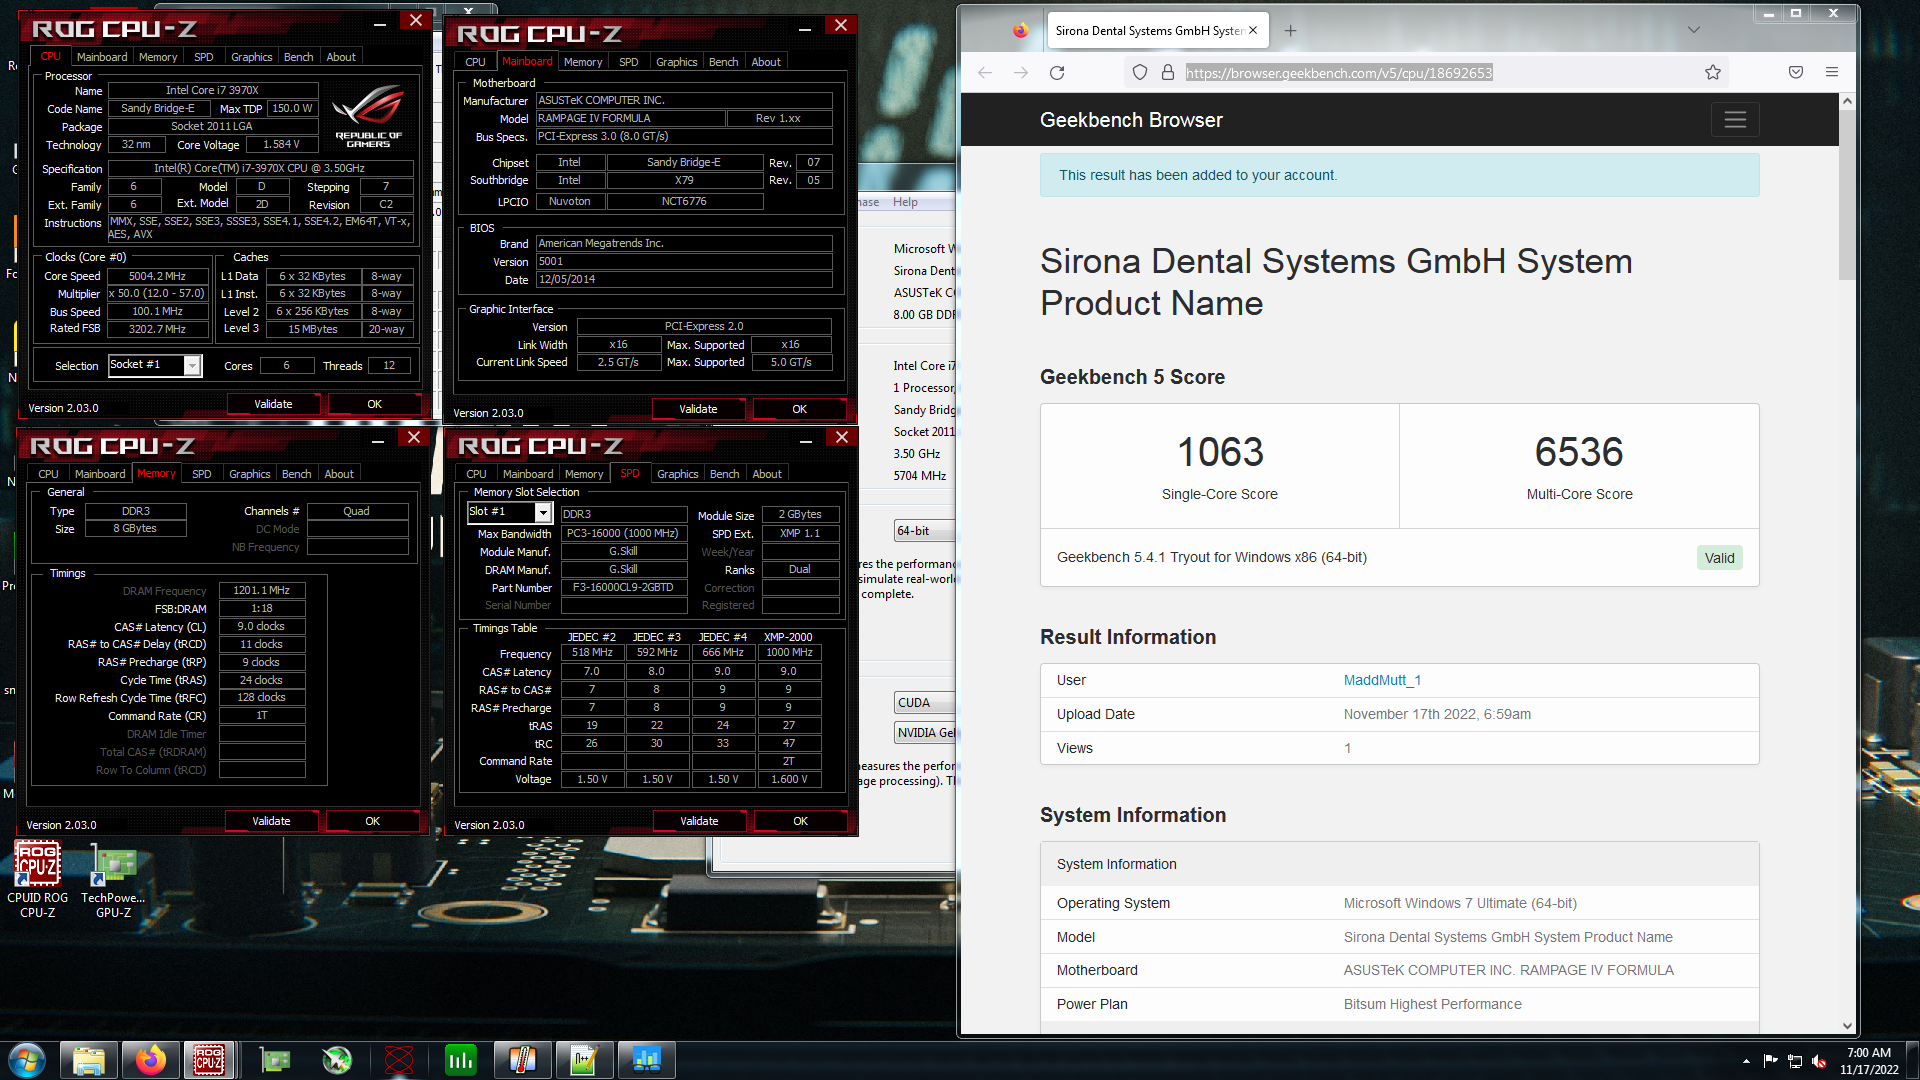Click Firefox forward arrow
The image size is (1920, 1080).
point(1021,72)
